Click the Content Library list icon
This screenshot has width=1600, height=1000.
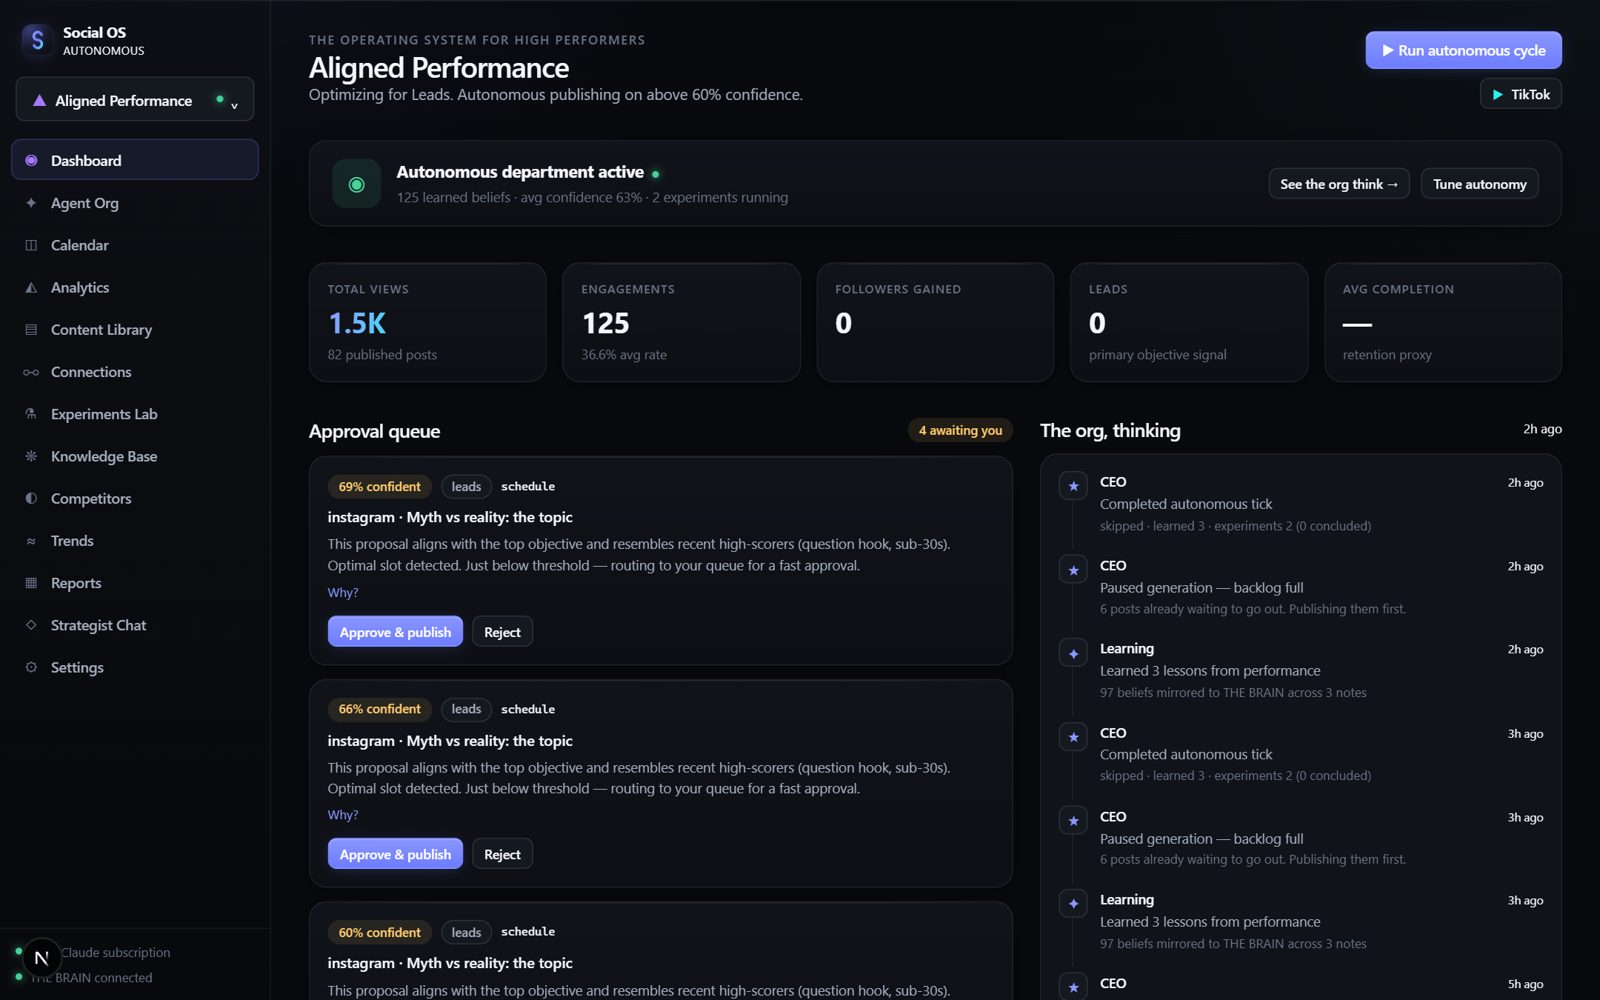[31, 329]
